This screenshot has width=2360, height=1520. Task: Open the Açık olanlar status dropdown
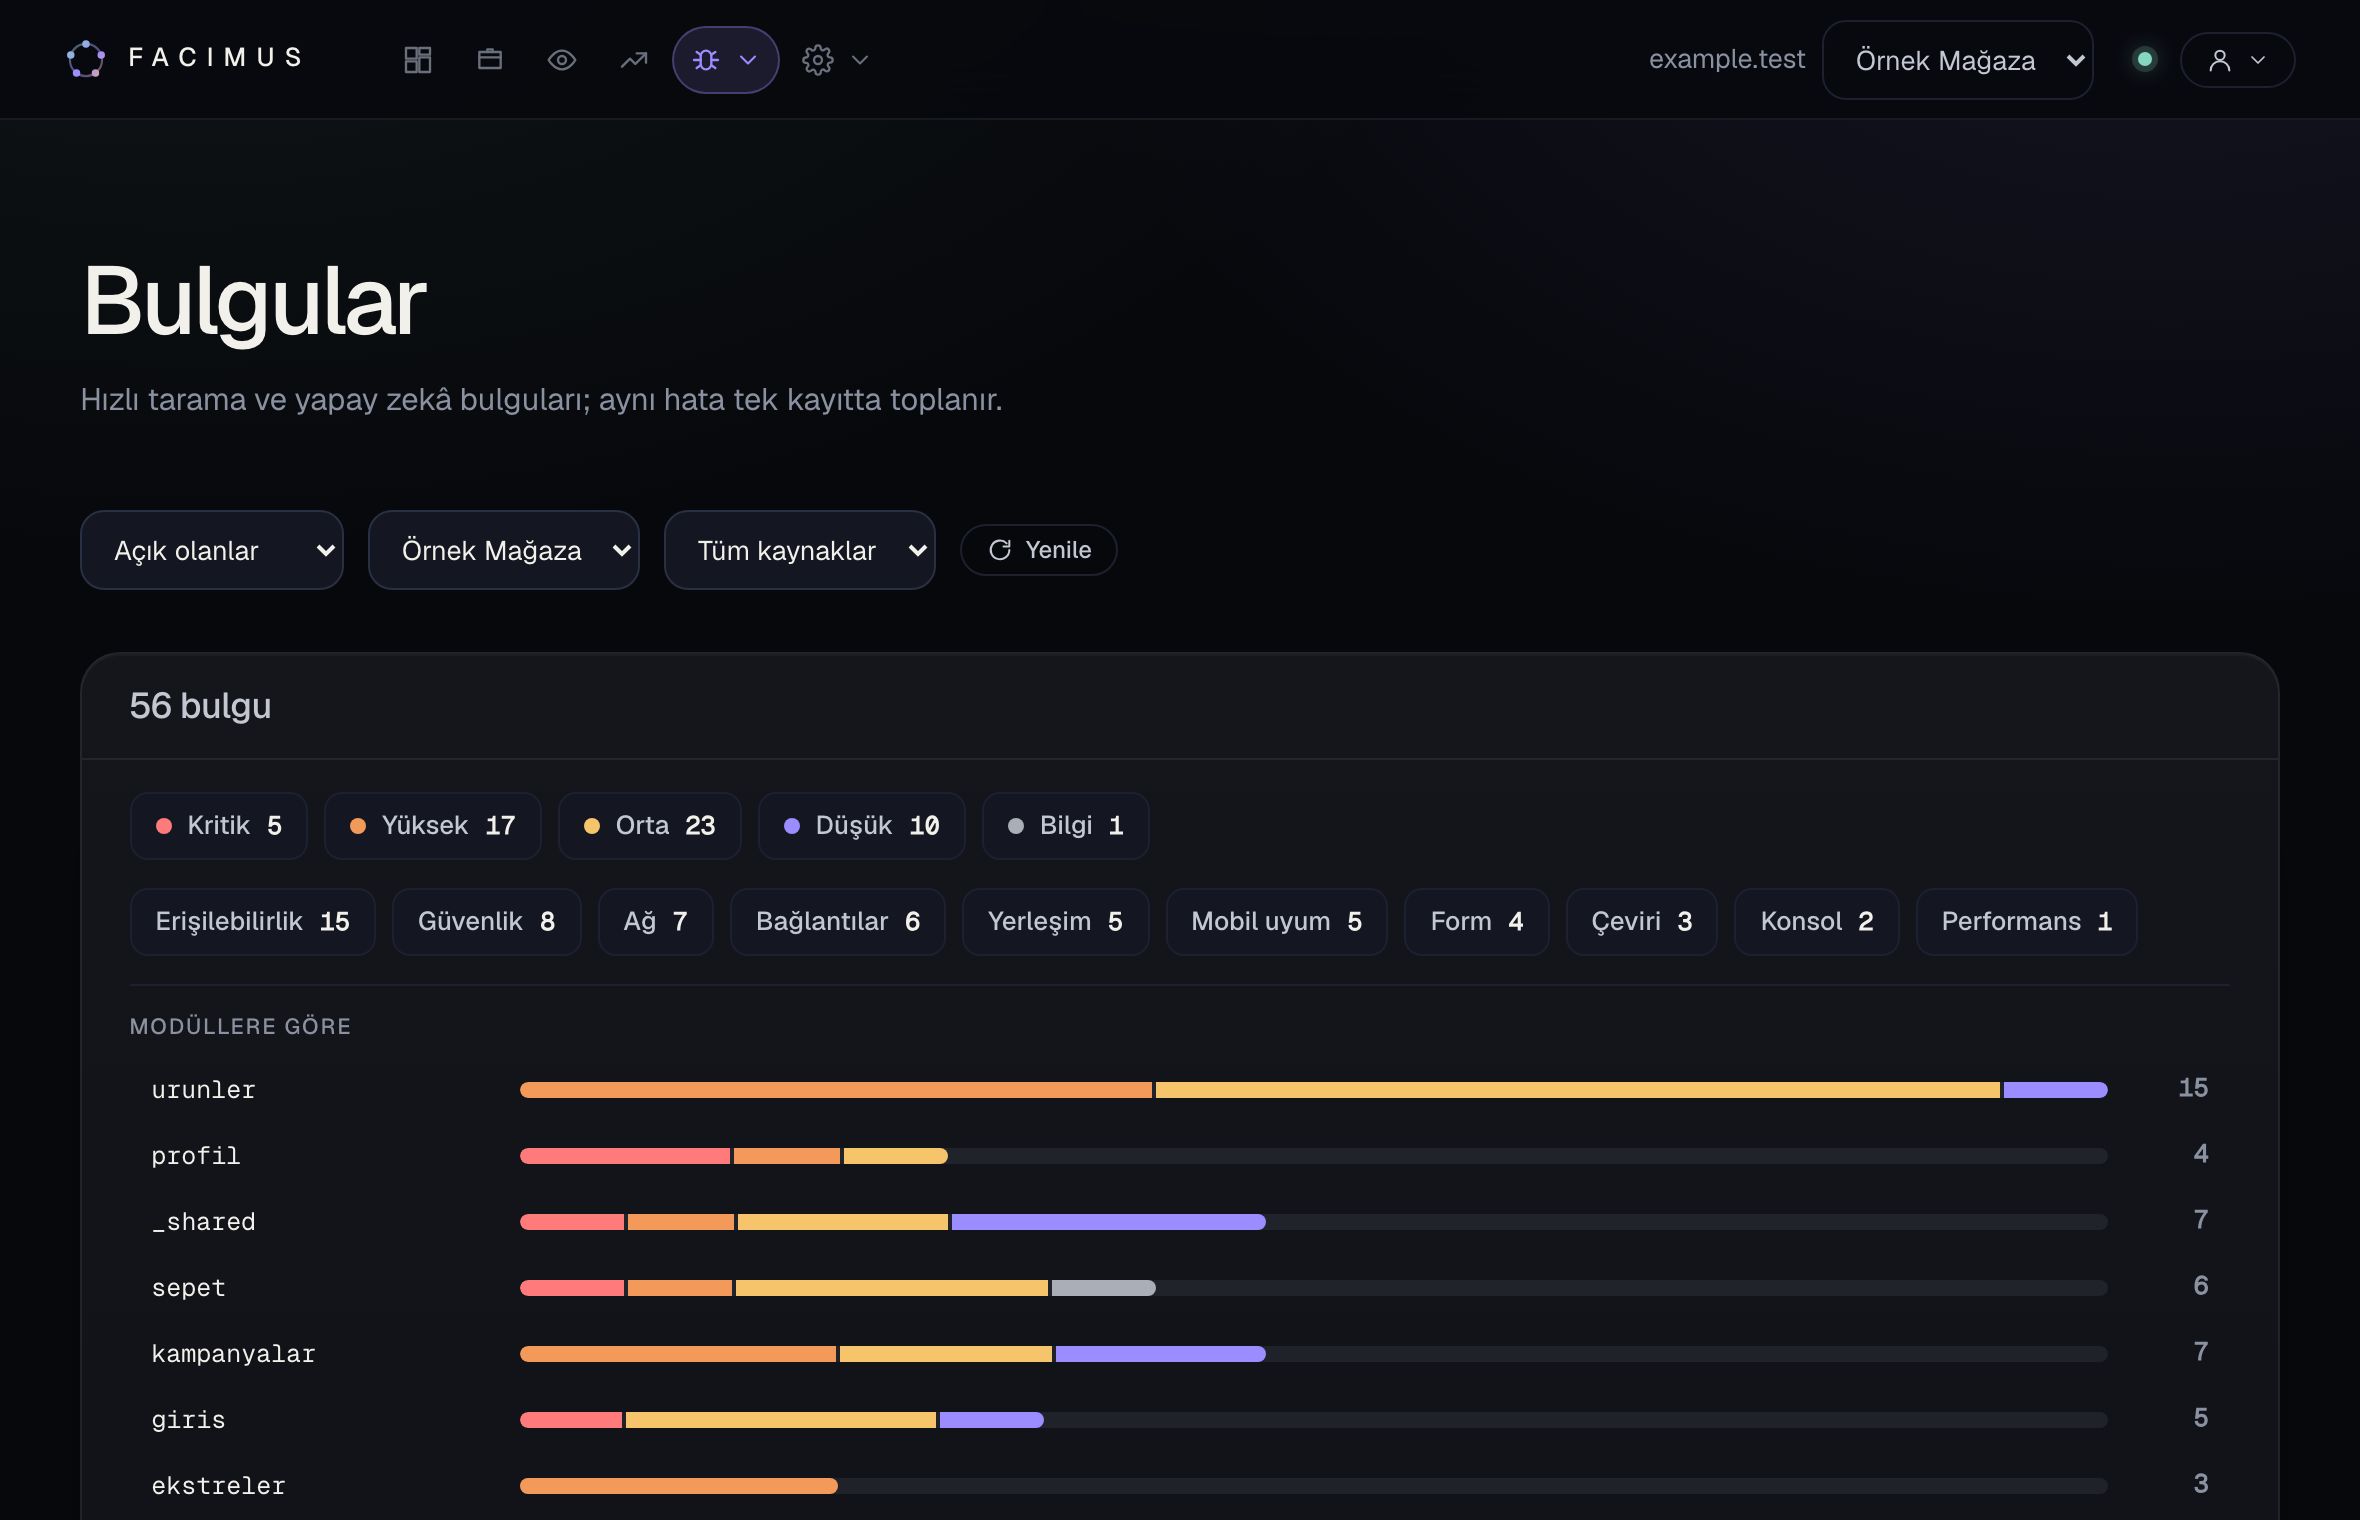pos(212,550)
